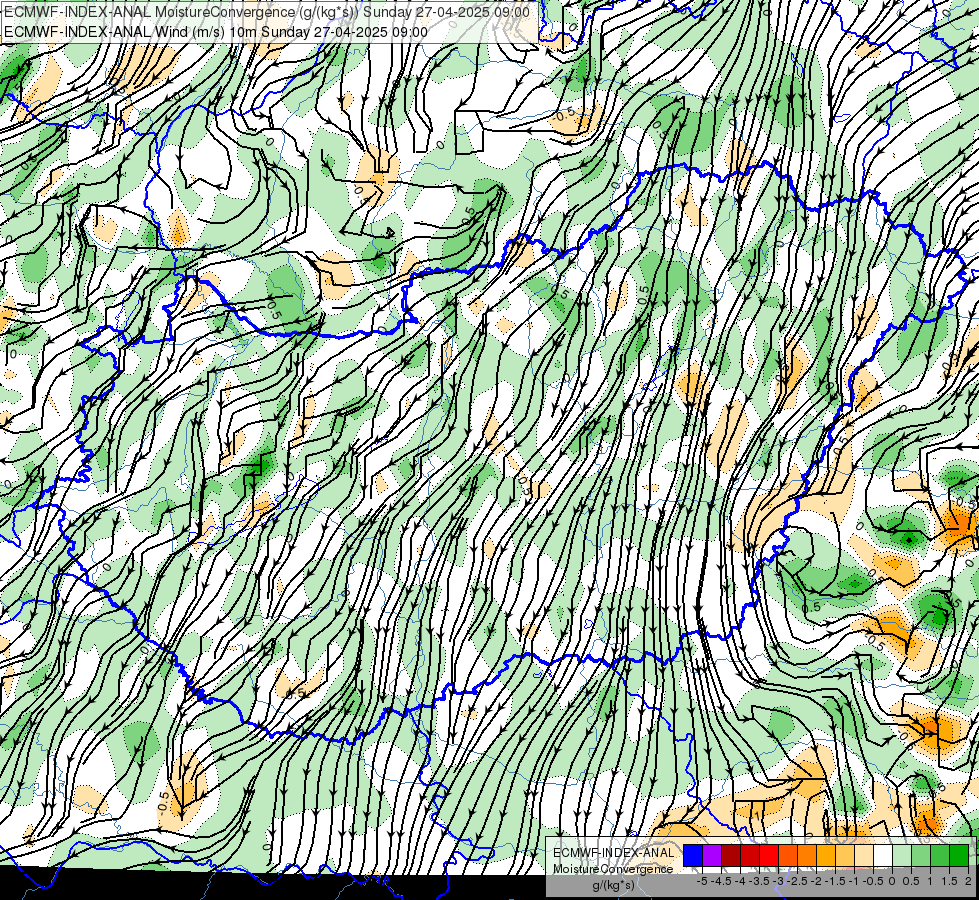Select the white legend swatch
Image resolution: width=979 pixels, height=900 pixels.
883,855
